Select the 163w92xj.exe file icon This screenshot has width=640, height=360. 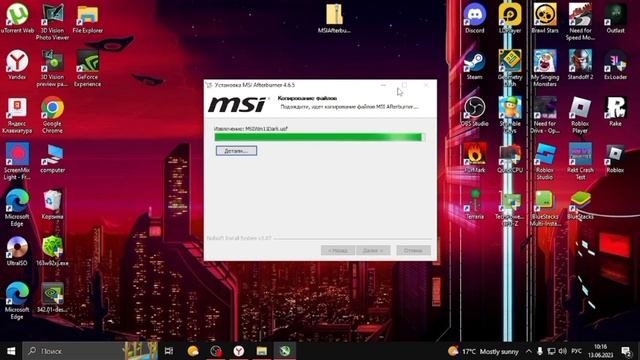(52, 251)
